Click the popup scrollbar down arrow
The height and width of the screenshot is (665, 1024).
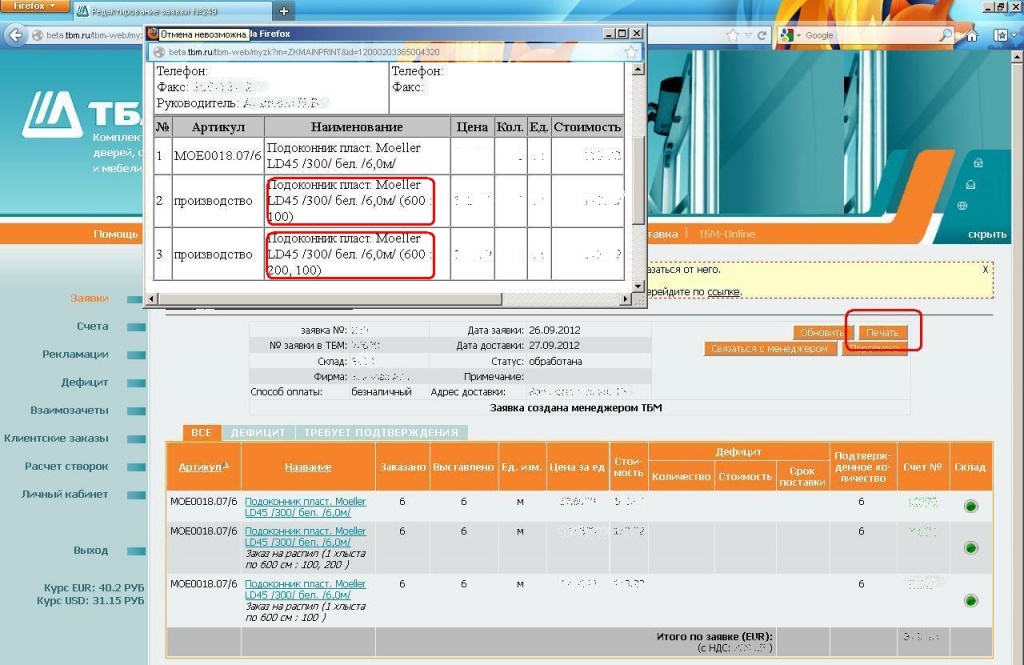pyautogui.click(x=638, y=285)
